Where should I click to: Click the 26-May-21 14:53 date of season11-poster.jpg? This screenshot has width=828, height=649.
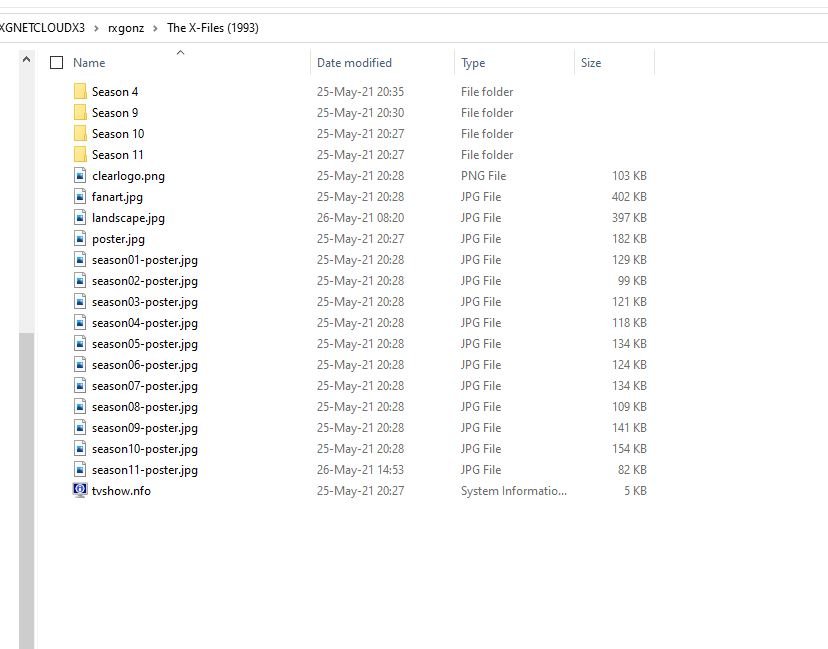point(361,469)
